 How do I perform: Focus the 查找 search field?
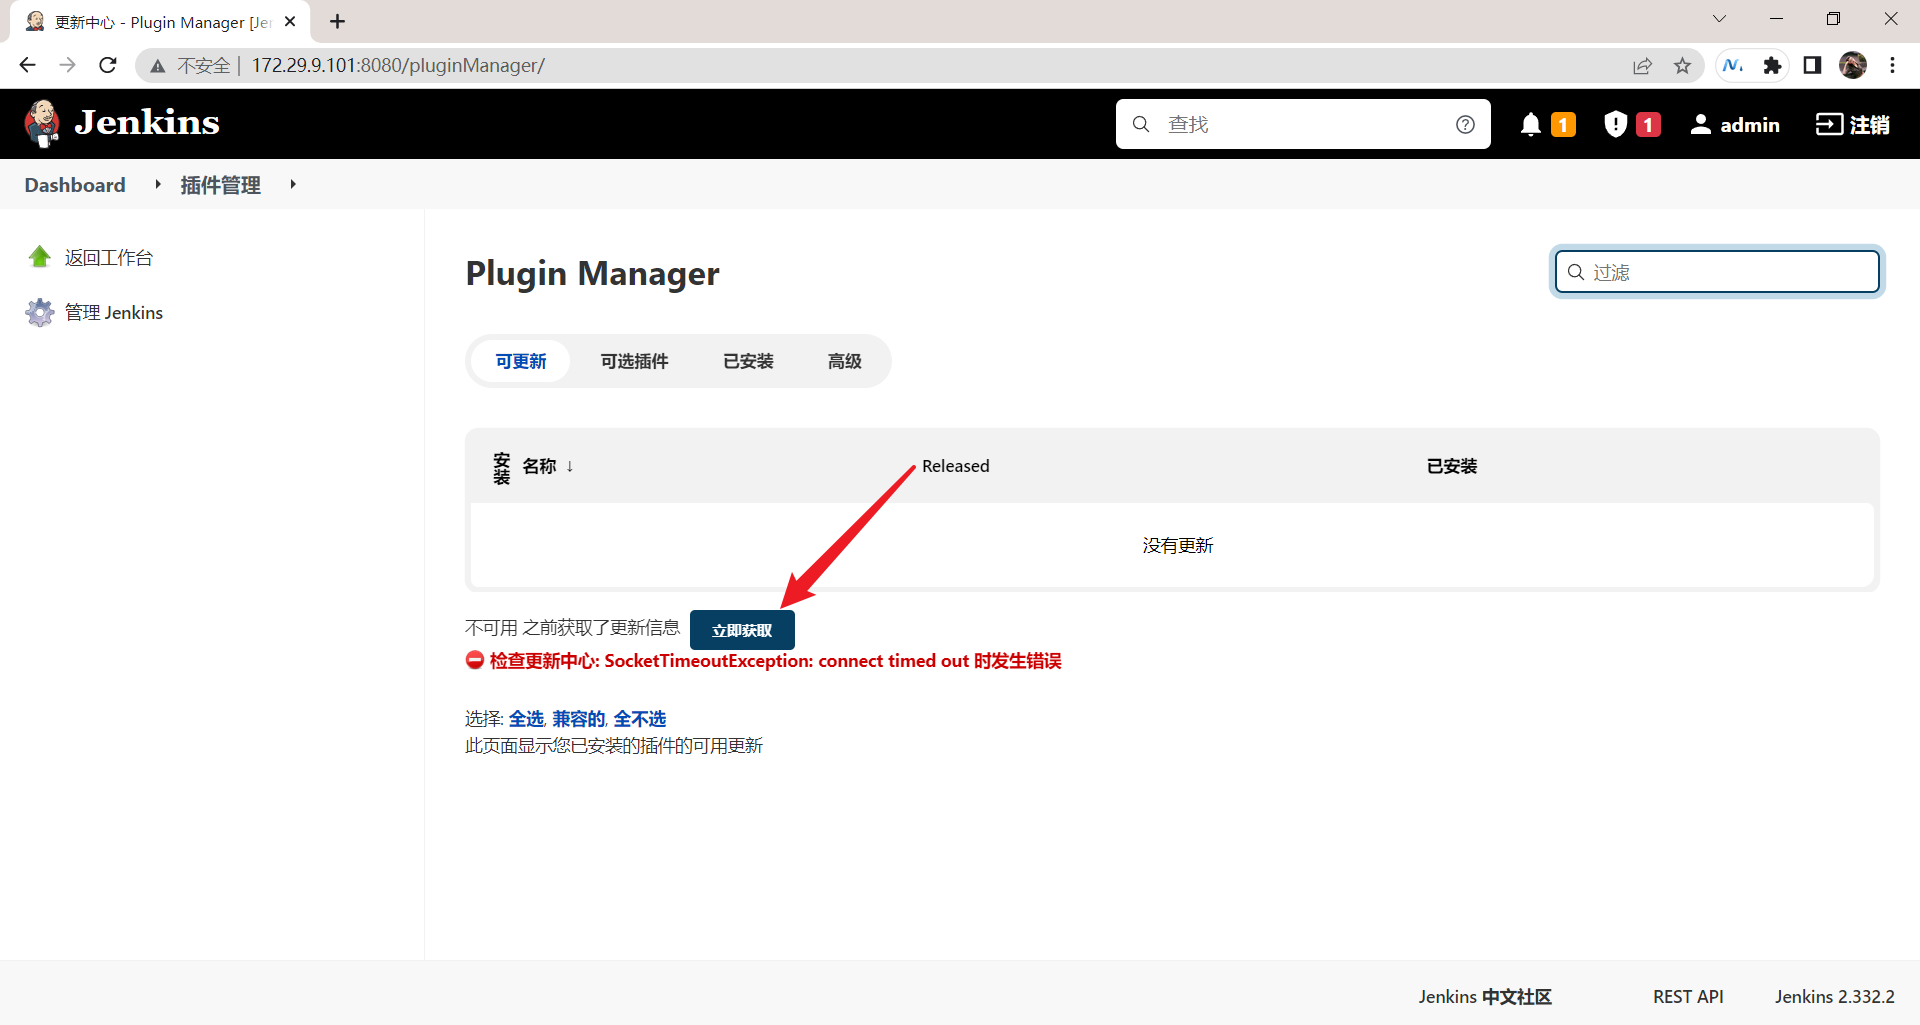(x=1303, y=124)
